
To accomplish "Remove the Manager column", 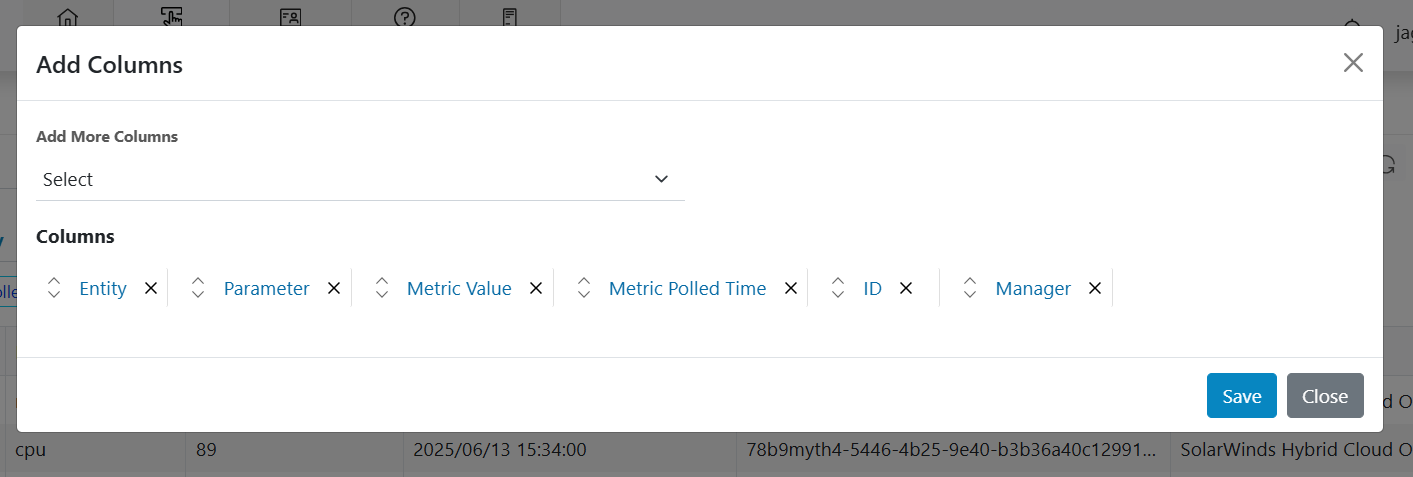I will tap(1095, 288).
